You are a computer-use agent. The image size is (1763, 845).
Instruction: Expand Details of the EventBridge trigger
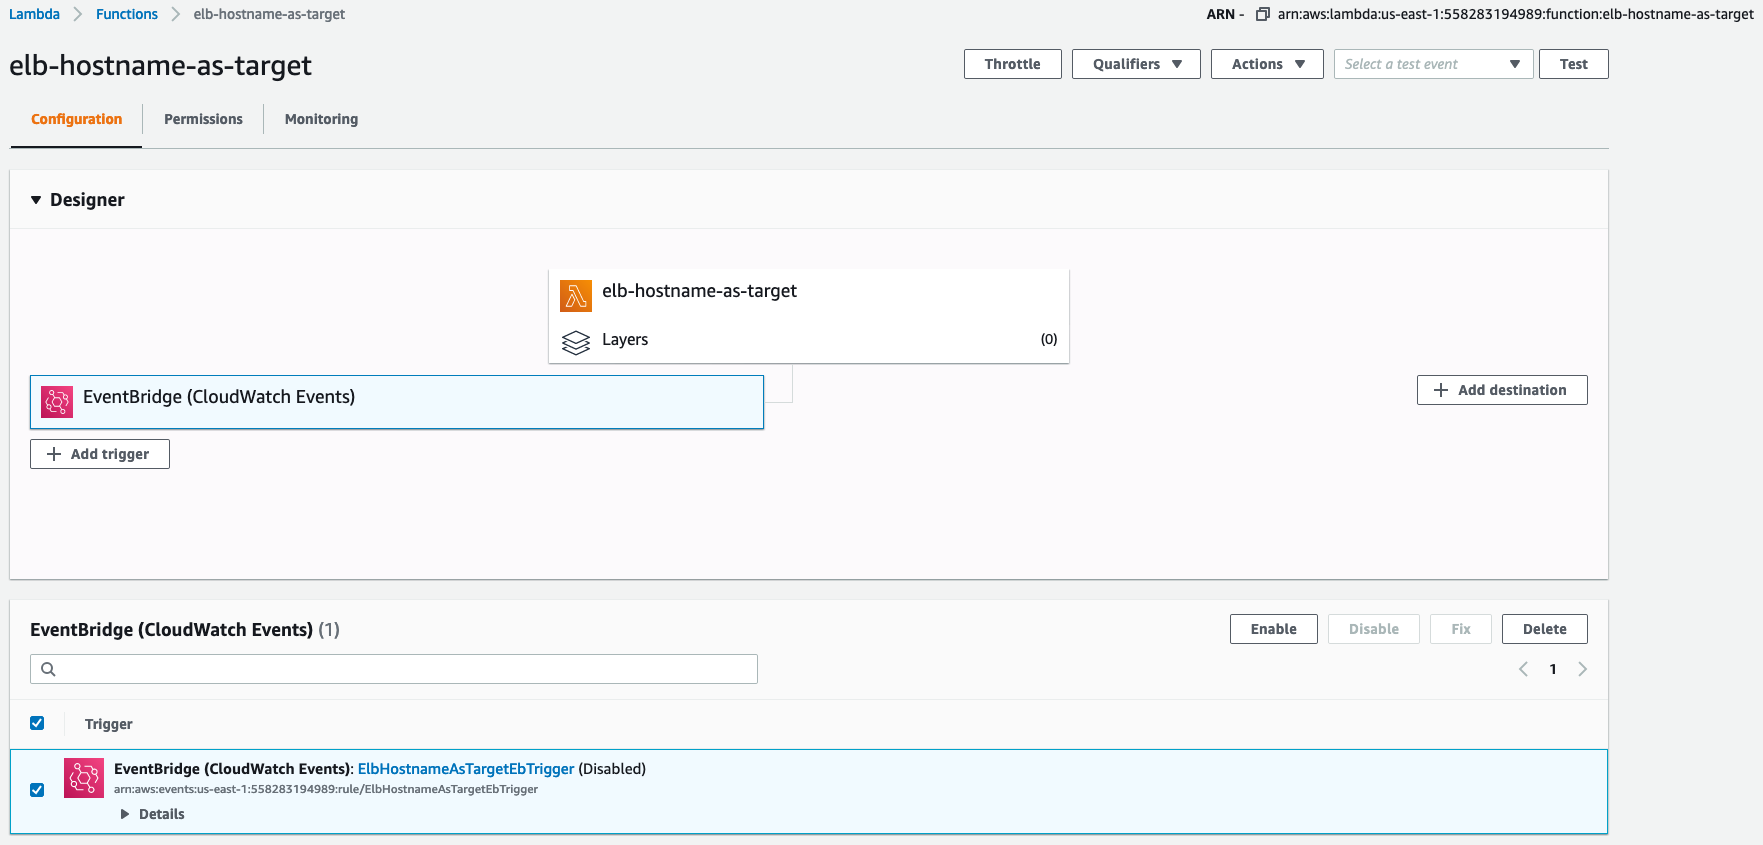(153, 814)
